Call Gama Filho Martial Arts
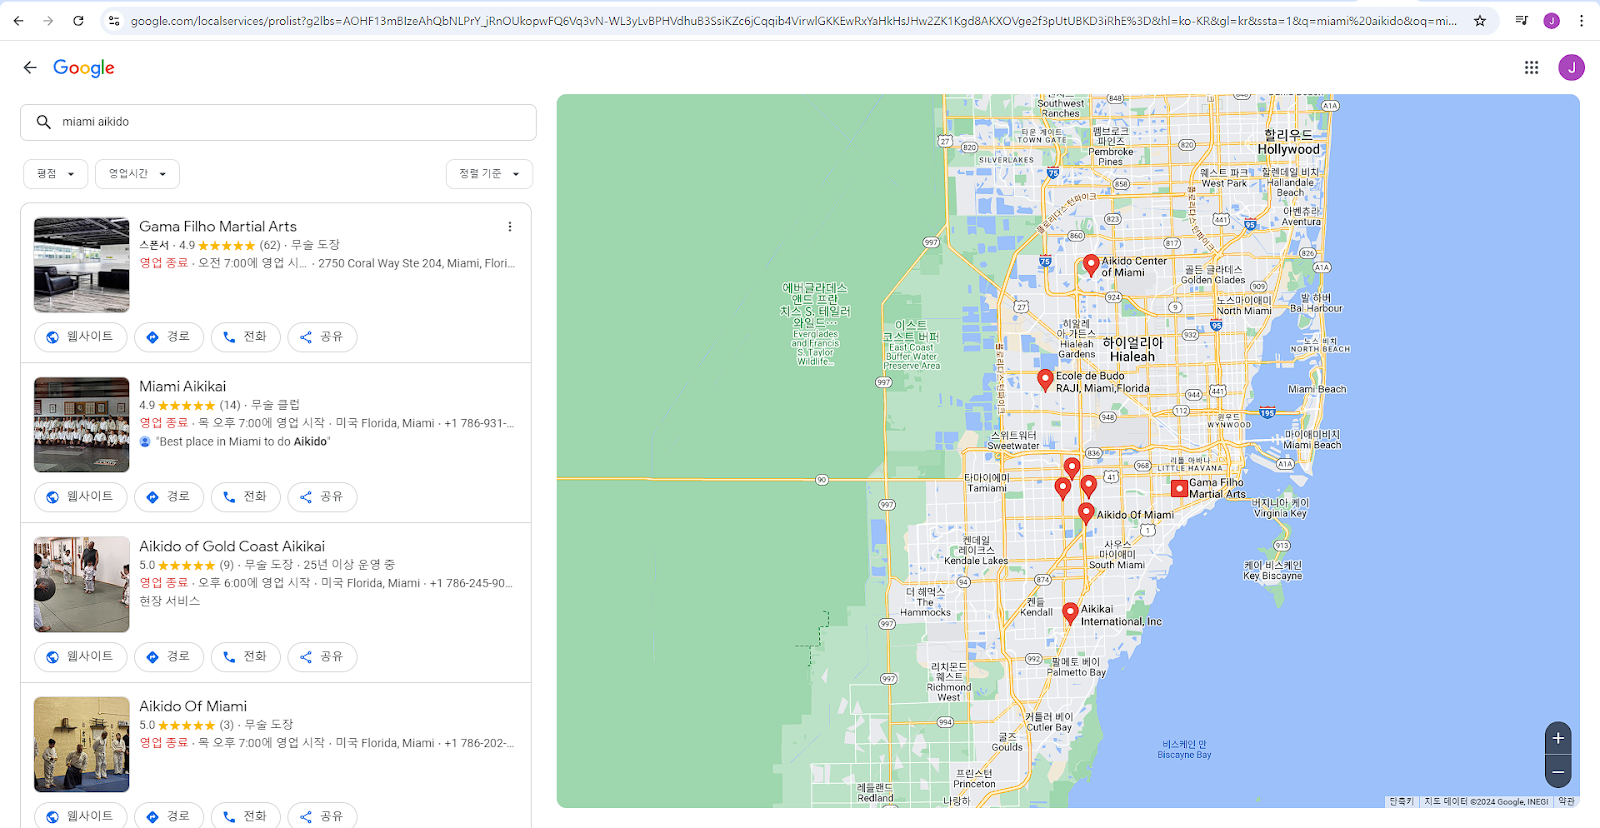Viewport: 1600px width, 828px height. (x=246, y=337)
